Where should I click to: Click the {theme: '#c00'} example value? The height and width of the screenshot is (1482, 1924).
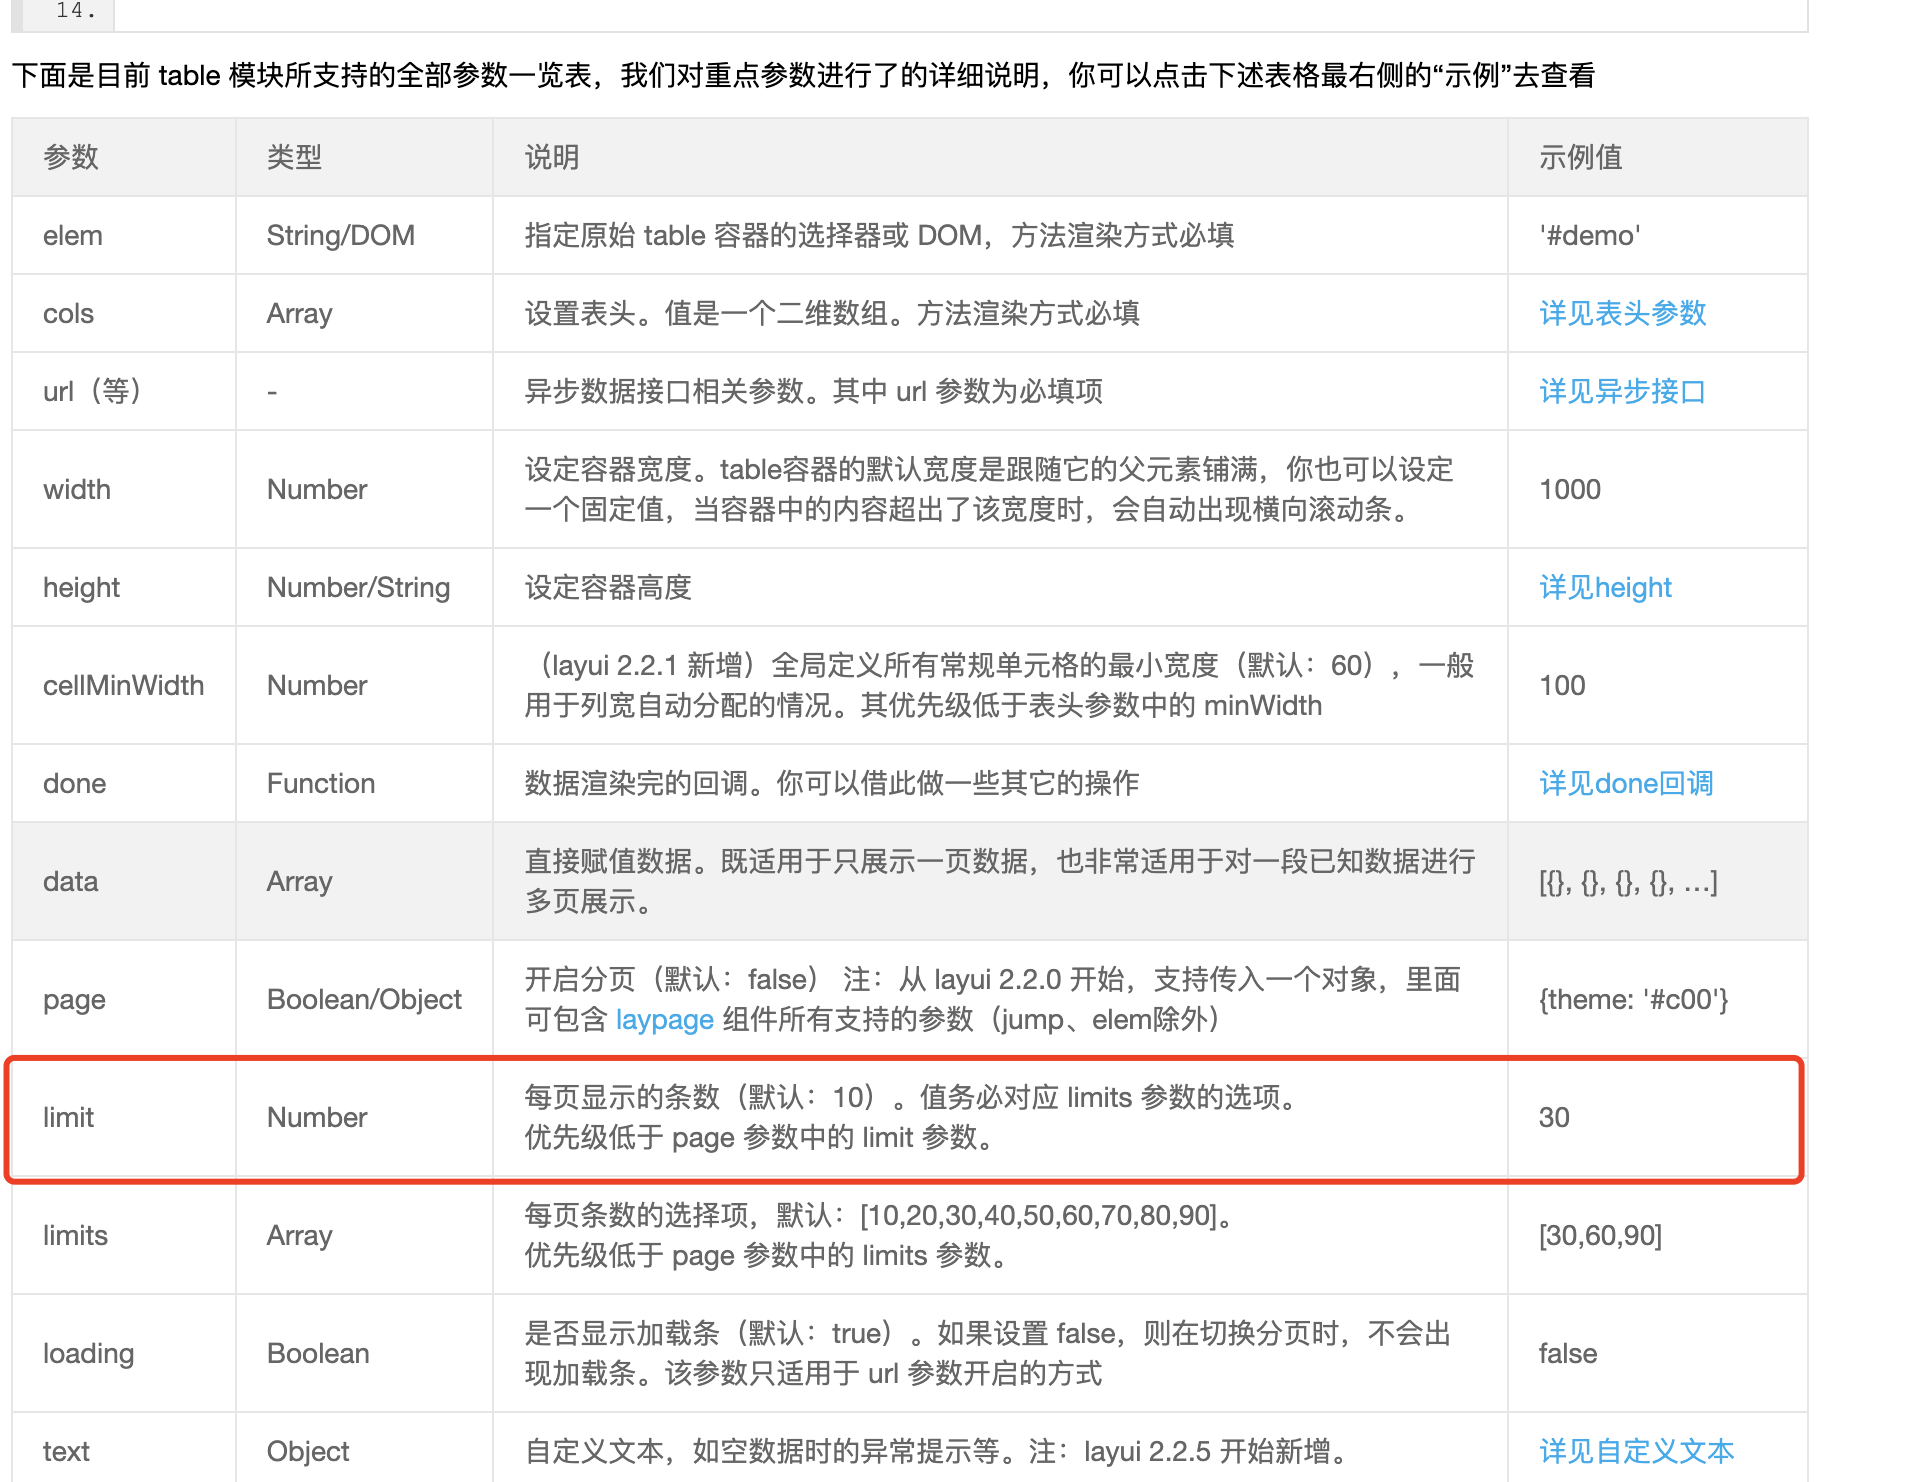(x=1633, y=999)
